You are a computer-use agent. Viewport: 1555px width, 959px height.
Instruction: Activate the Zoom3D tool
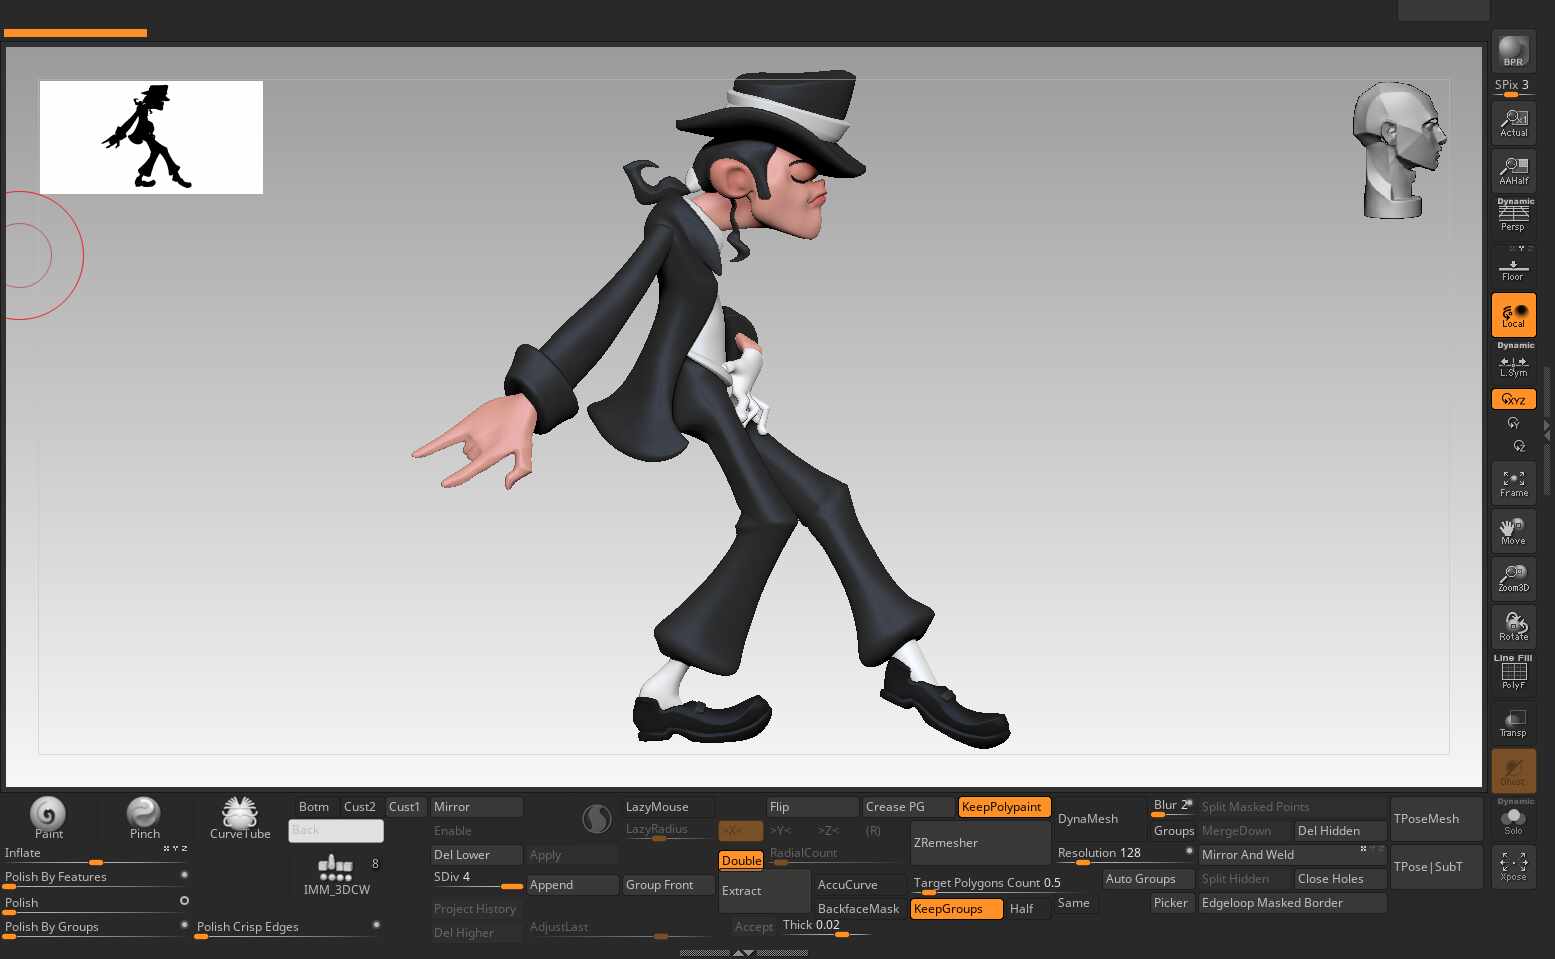[x=1513, y=578]
